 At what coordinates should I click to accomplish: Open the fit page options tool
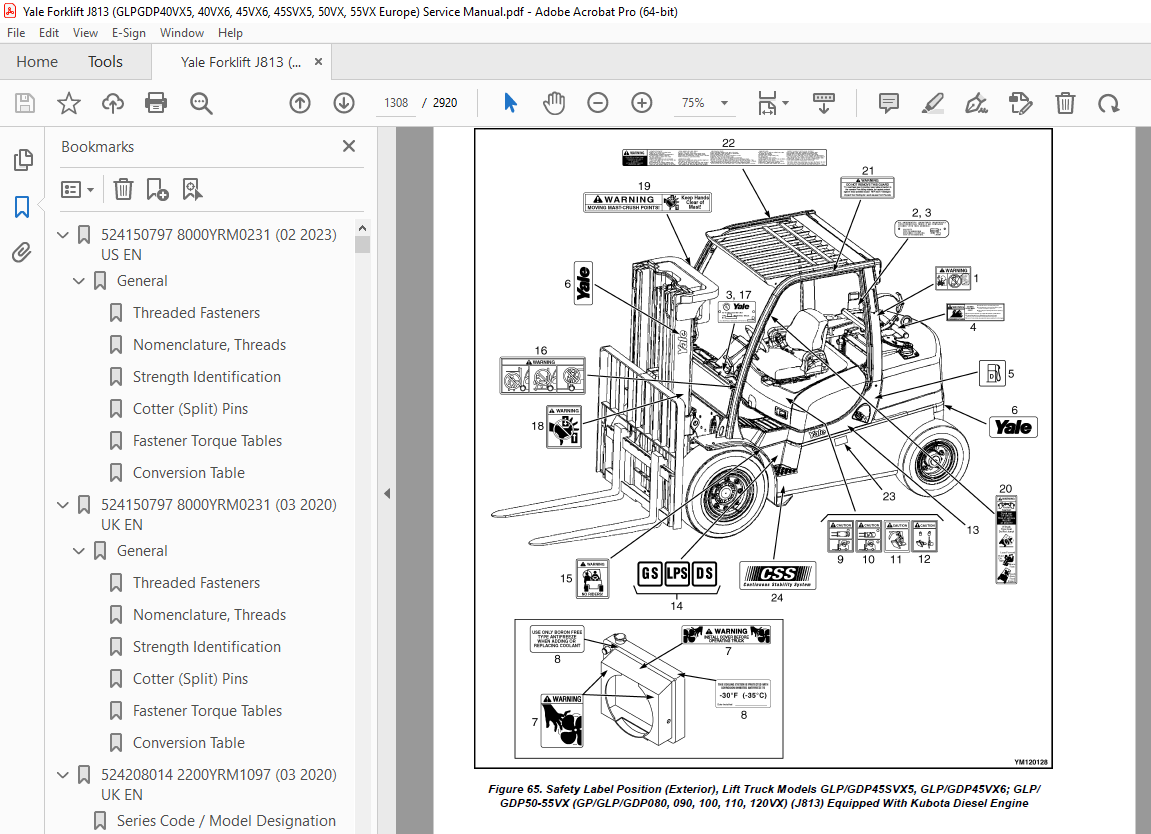[772, 103]
